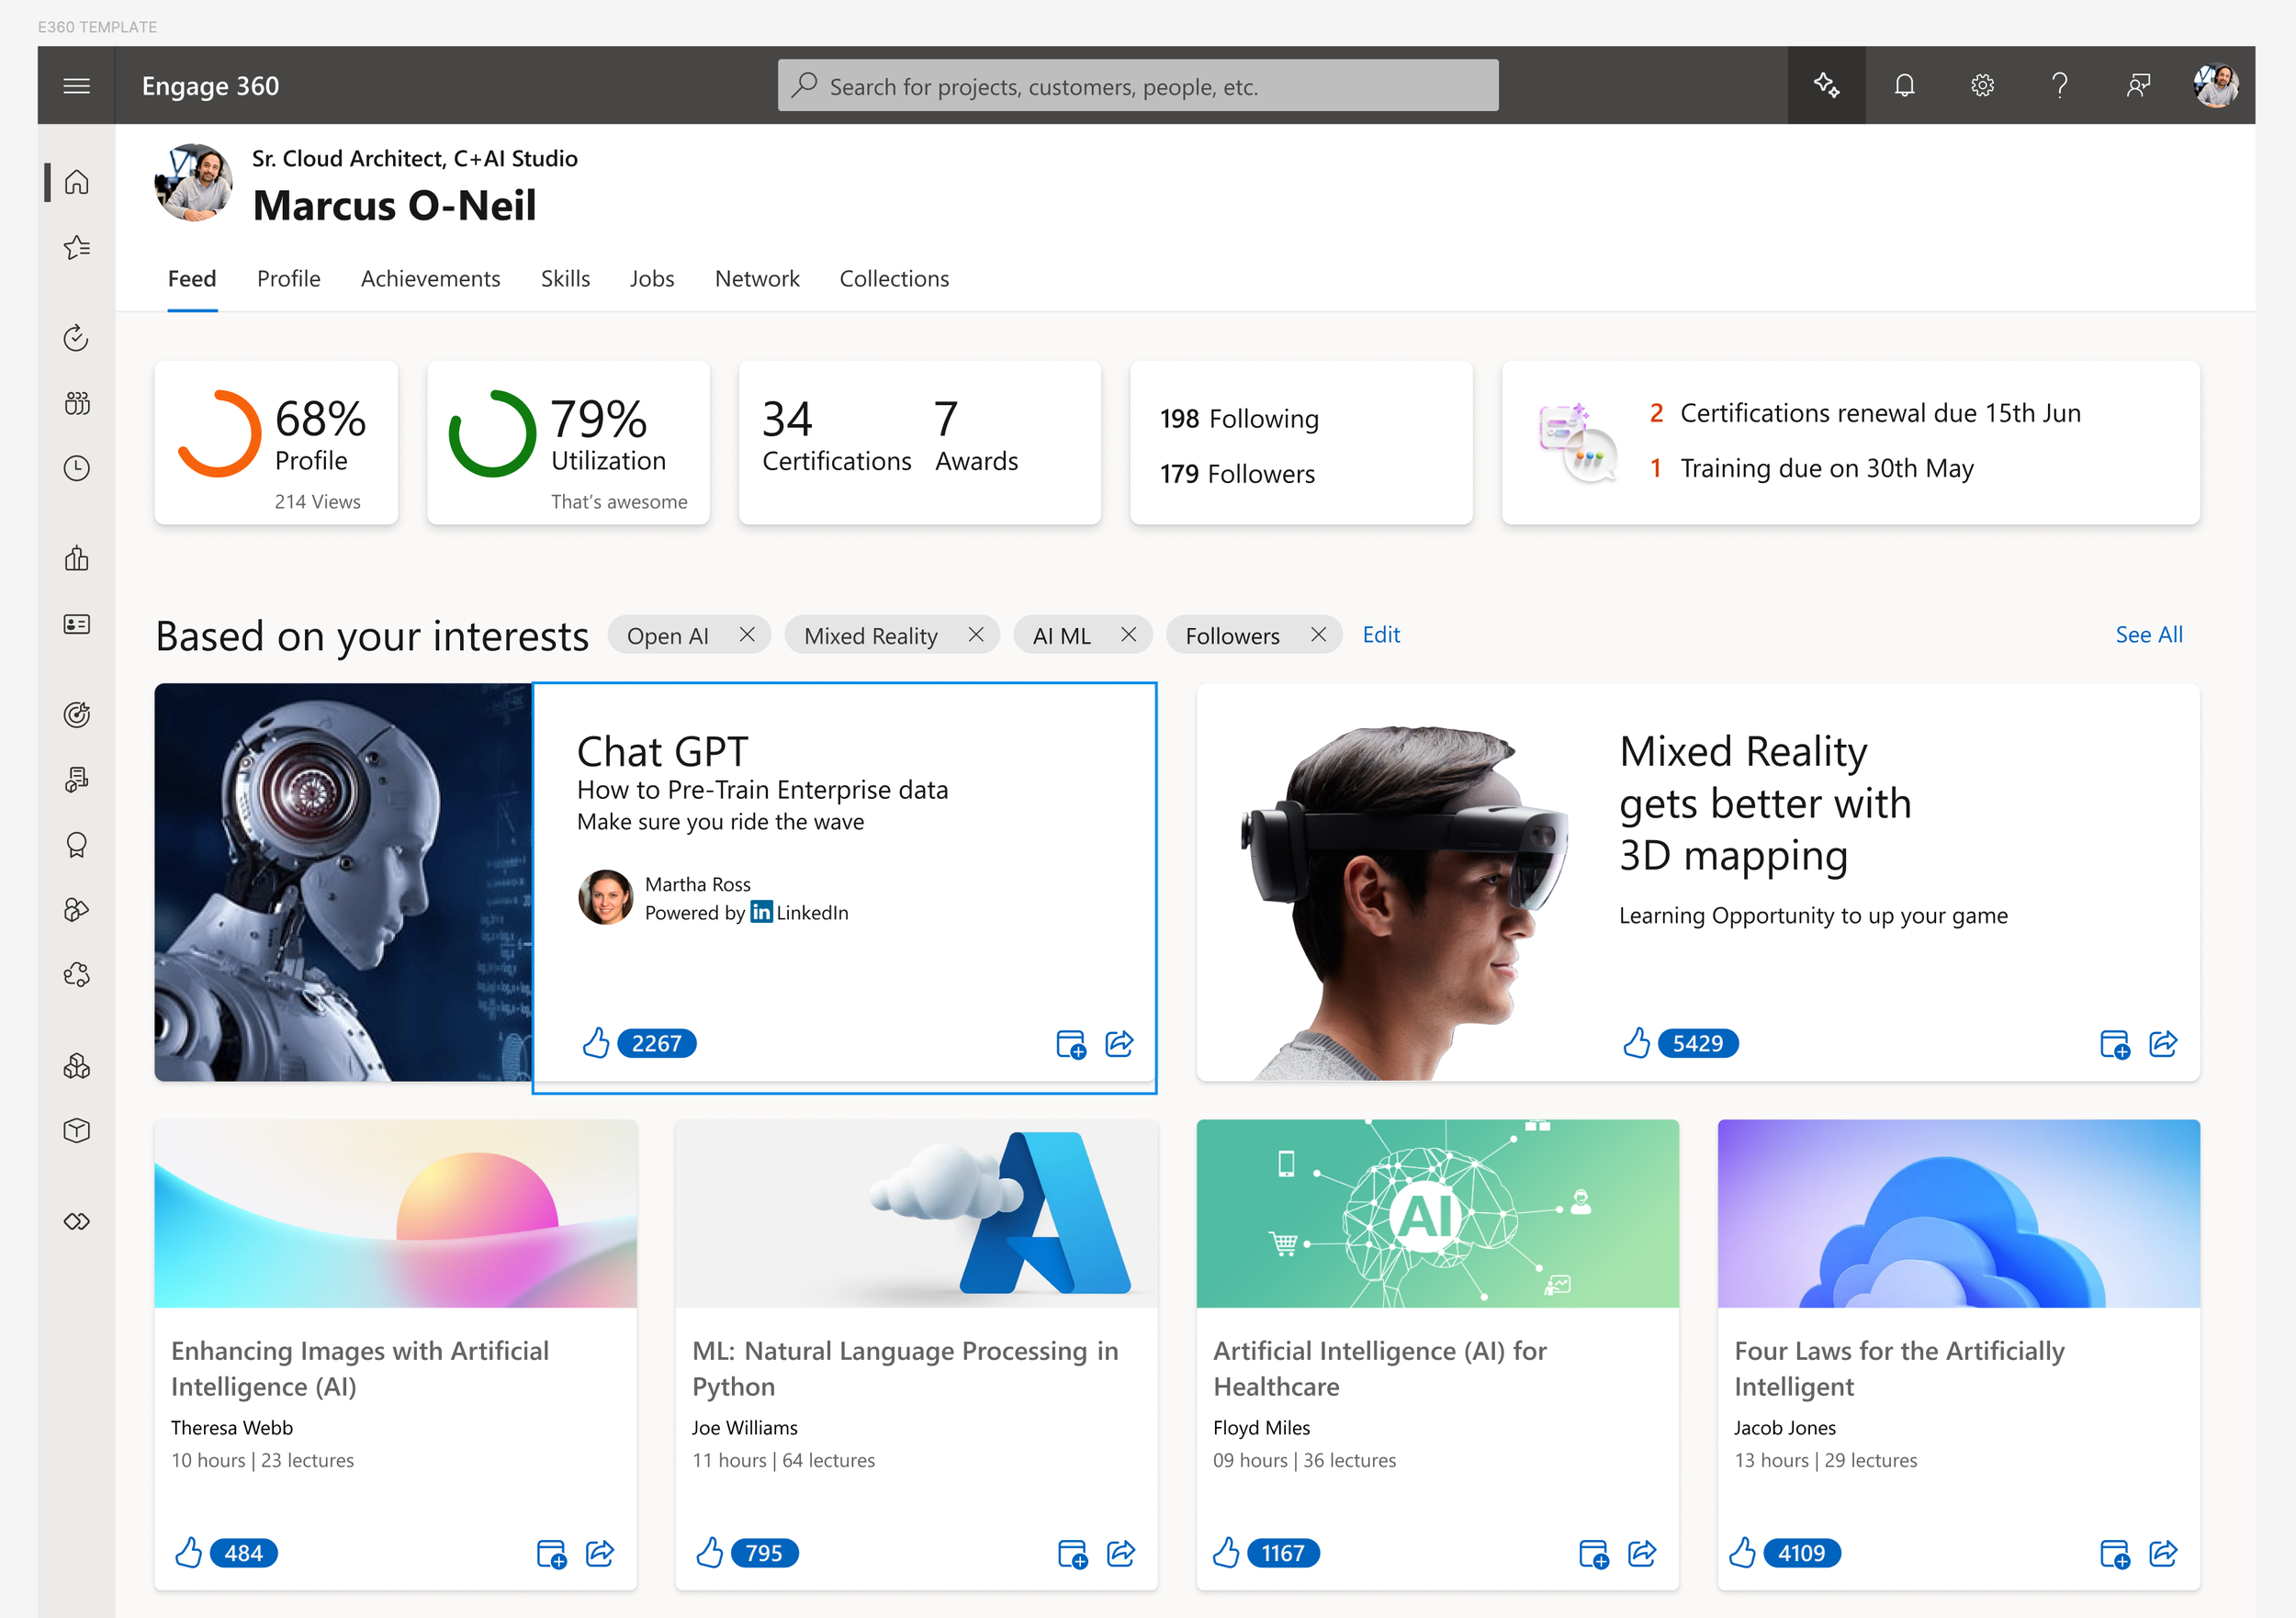This screenshot has width=2296, height=1618.
Task: Click the search projects input field
Action: click(x=1138, y=86)
